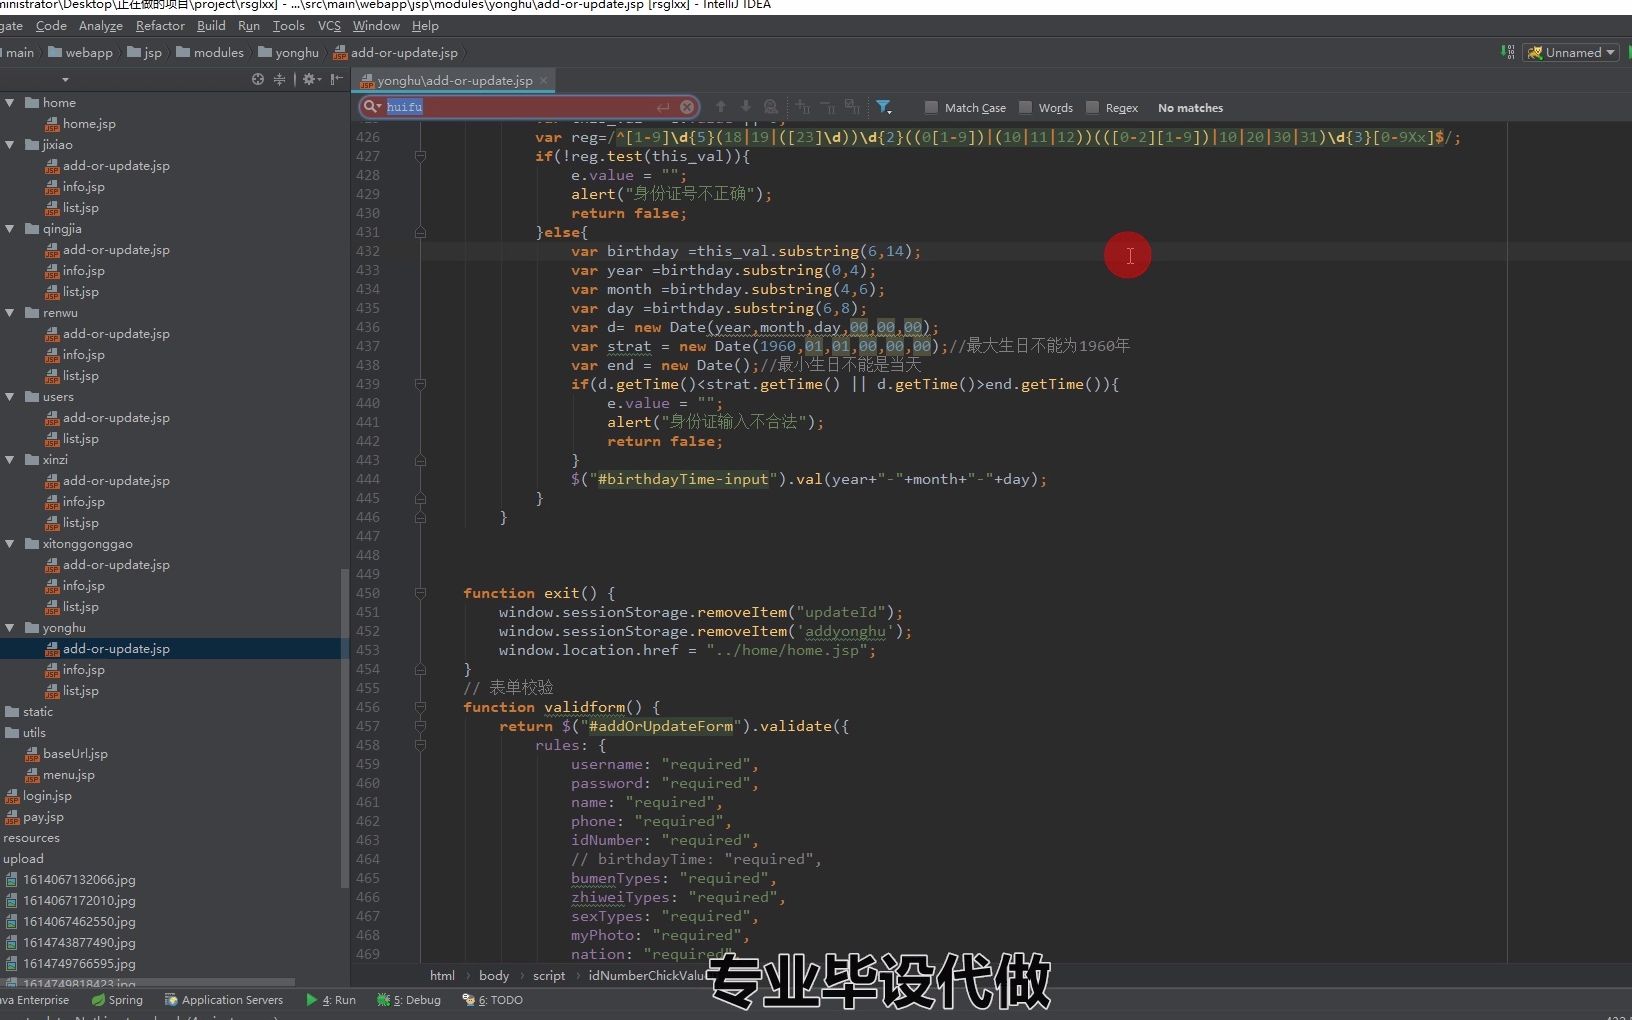
Task: Enable the Regex search option
Action: pyautogui.click(x=1093, y=108)
